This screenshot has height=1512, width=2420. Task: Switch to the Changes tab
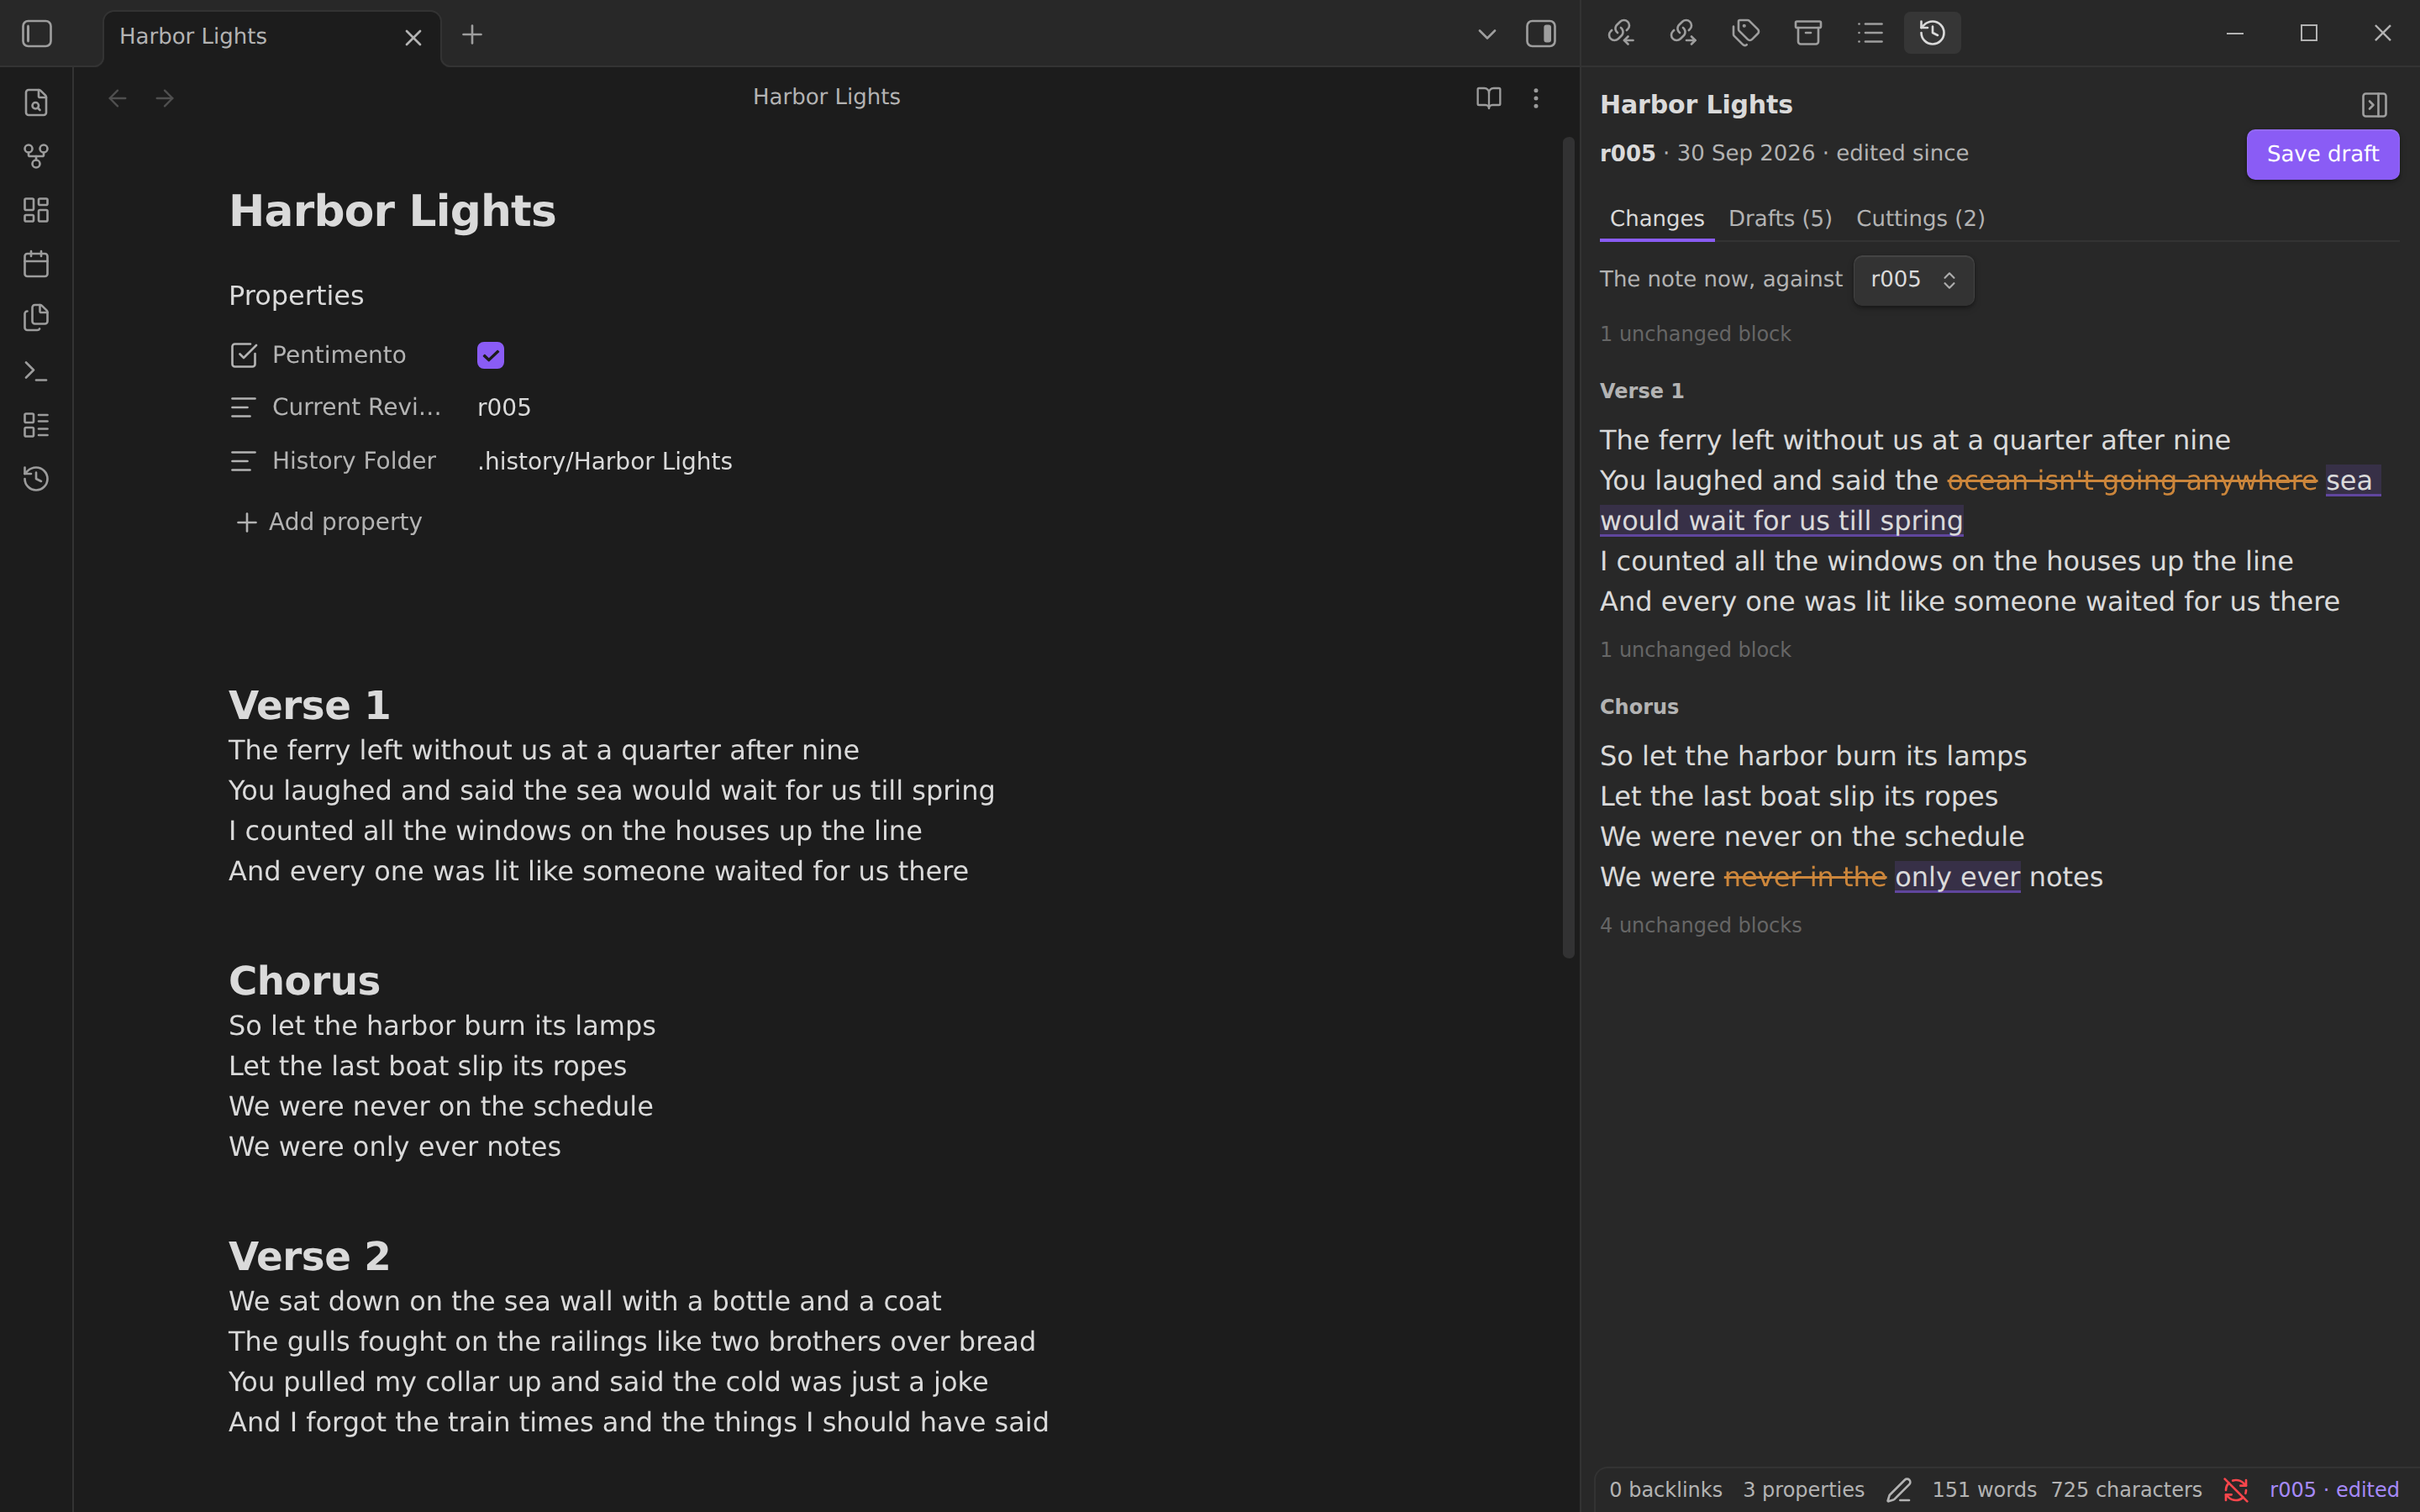click(1657, 219)
